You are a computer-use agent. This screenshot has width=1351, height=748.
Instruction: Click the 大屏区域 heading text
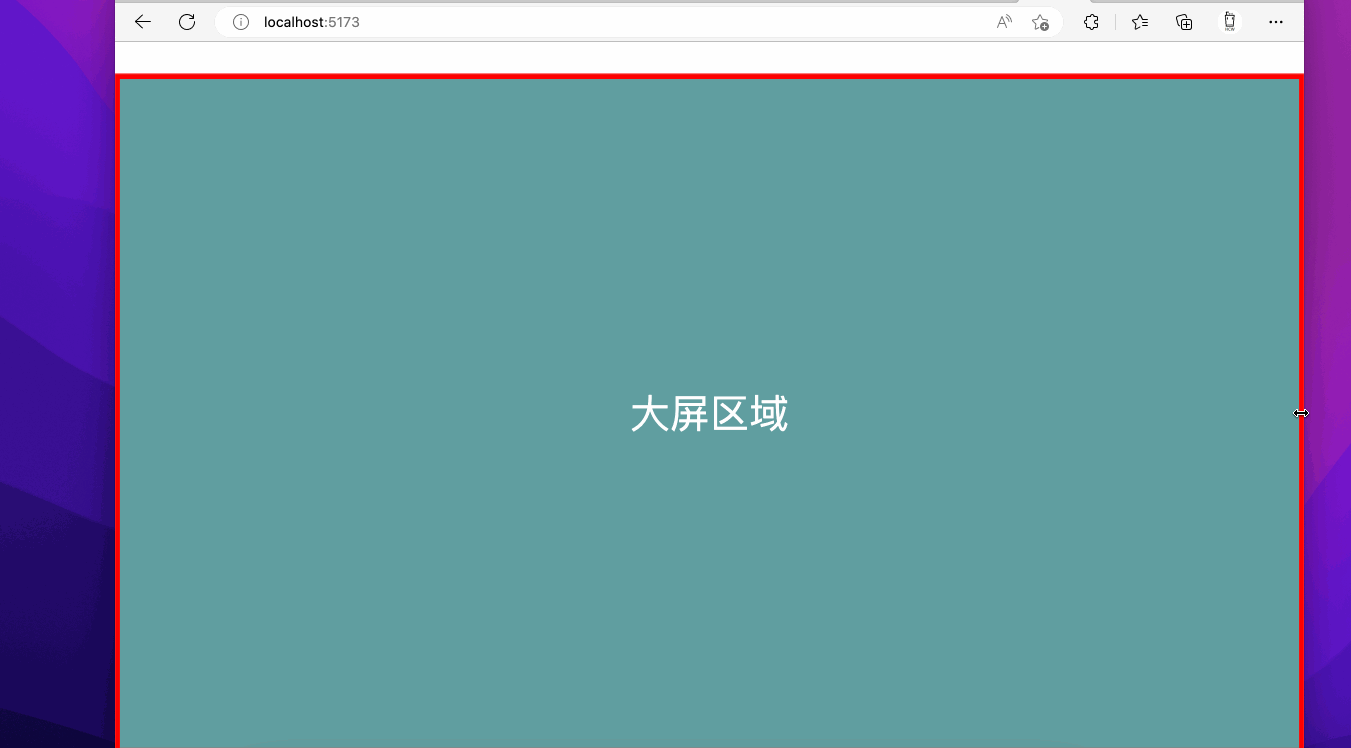(709, 414)
